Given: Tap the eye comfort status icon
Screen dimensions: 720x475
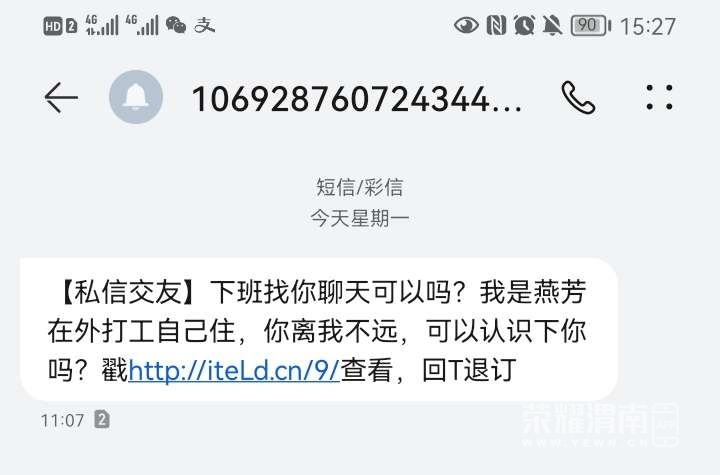Looking at the screenshot, I should [466, 25].
